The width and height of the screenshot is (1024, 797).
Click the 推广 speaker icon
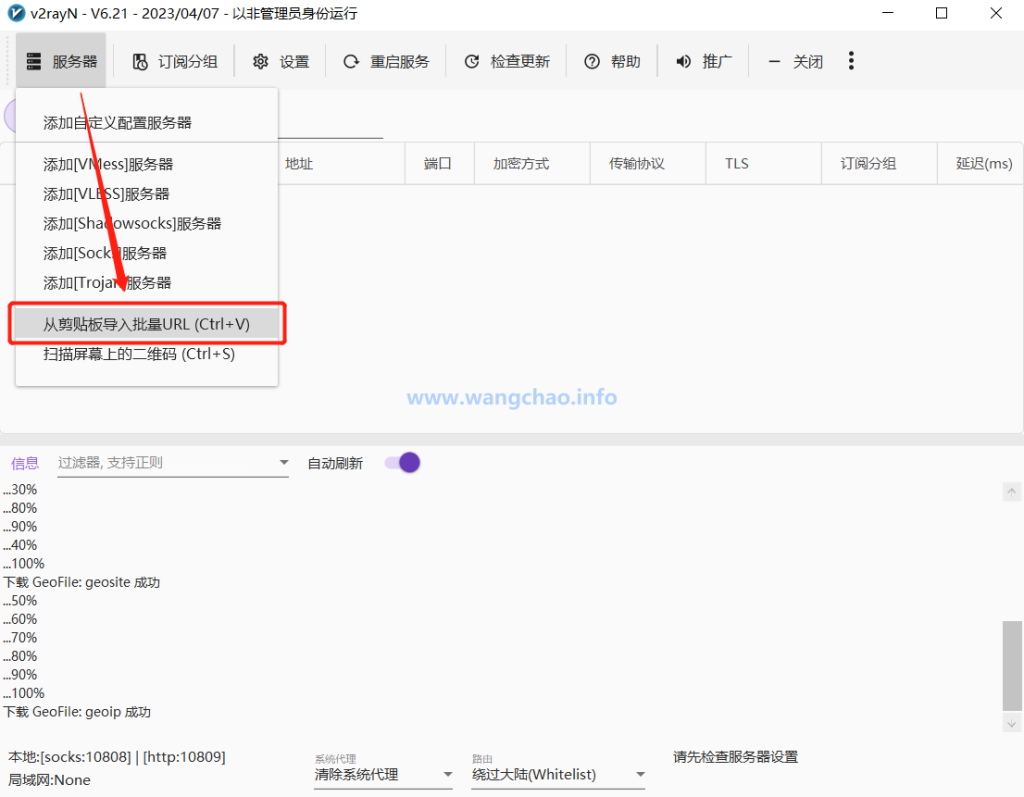click(683, 61)
